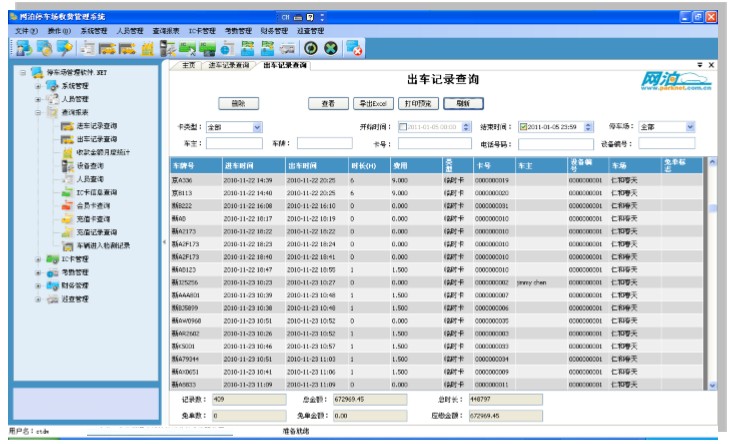Toggle the end time checkbox
The height and width of the screenshot is (444, 732).
tap(523, 127)
